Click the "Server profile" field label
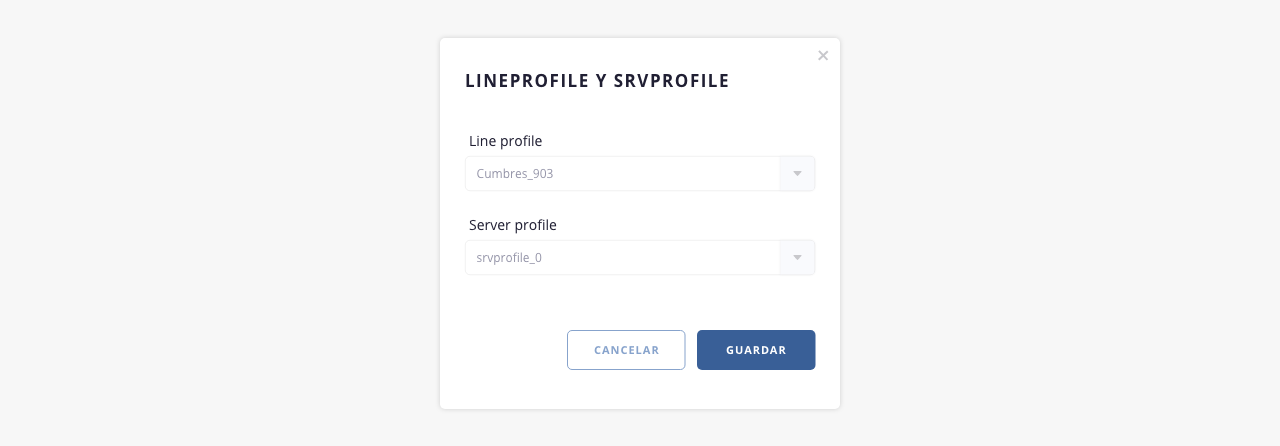The image size is (1280, 446). [512, 225]
